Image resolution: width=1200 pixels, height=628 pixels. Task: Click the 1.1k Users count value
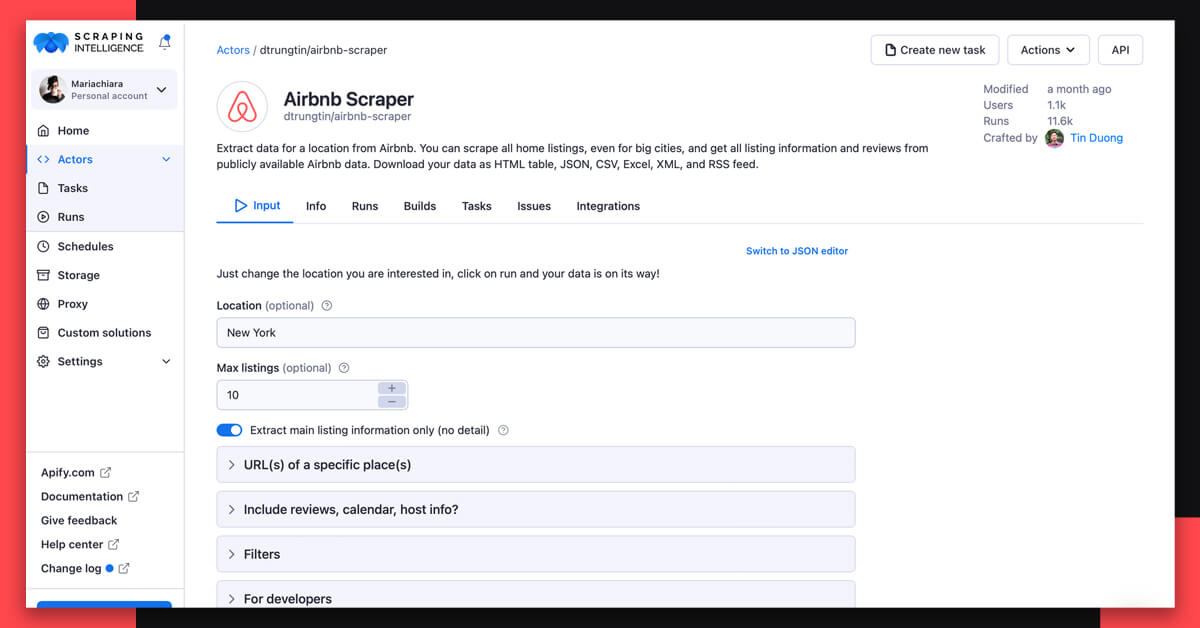coord(1056,105)
